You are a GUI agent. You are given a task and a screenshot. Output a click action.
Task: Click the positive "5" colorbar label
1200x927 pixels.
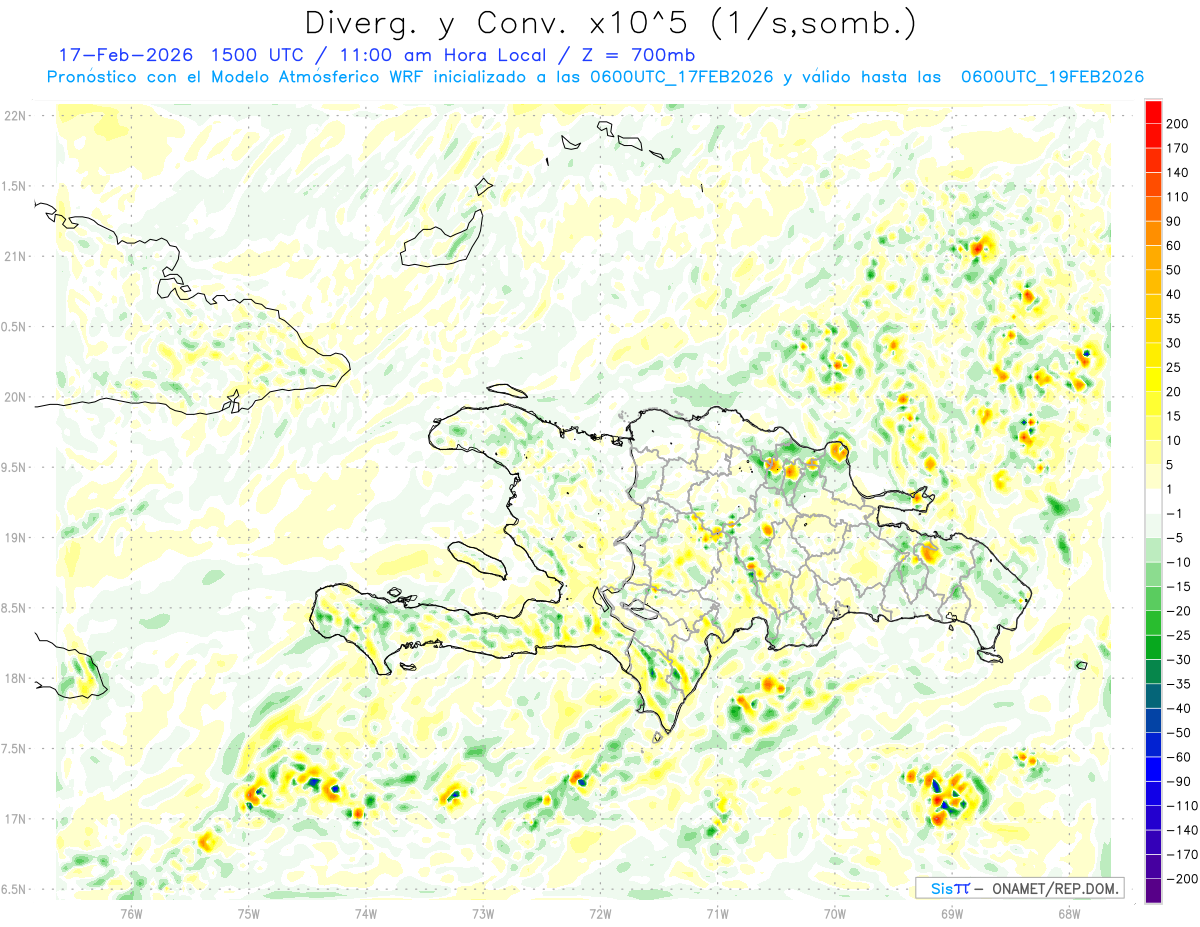pyautogui.click(x=1171, y=465)
